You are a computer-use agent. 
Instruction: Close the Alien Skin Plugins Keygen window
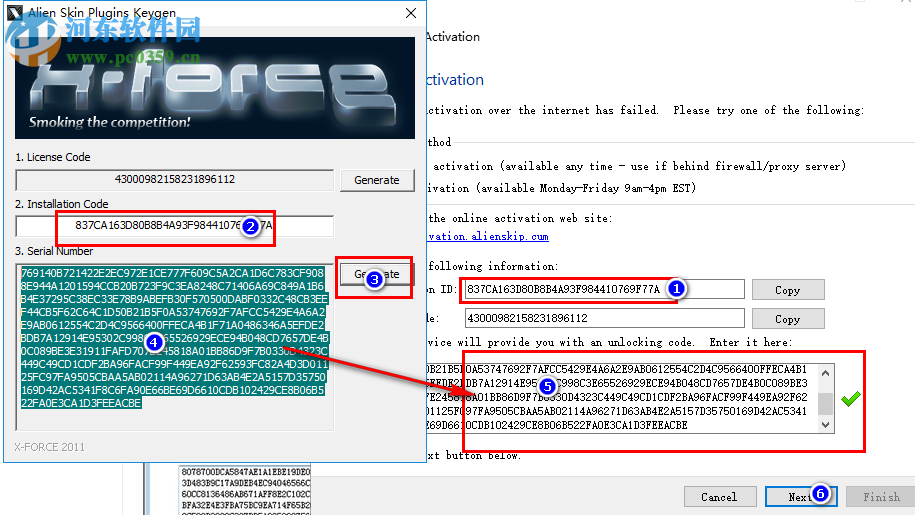point(411,13)
